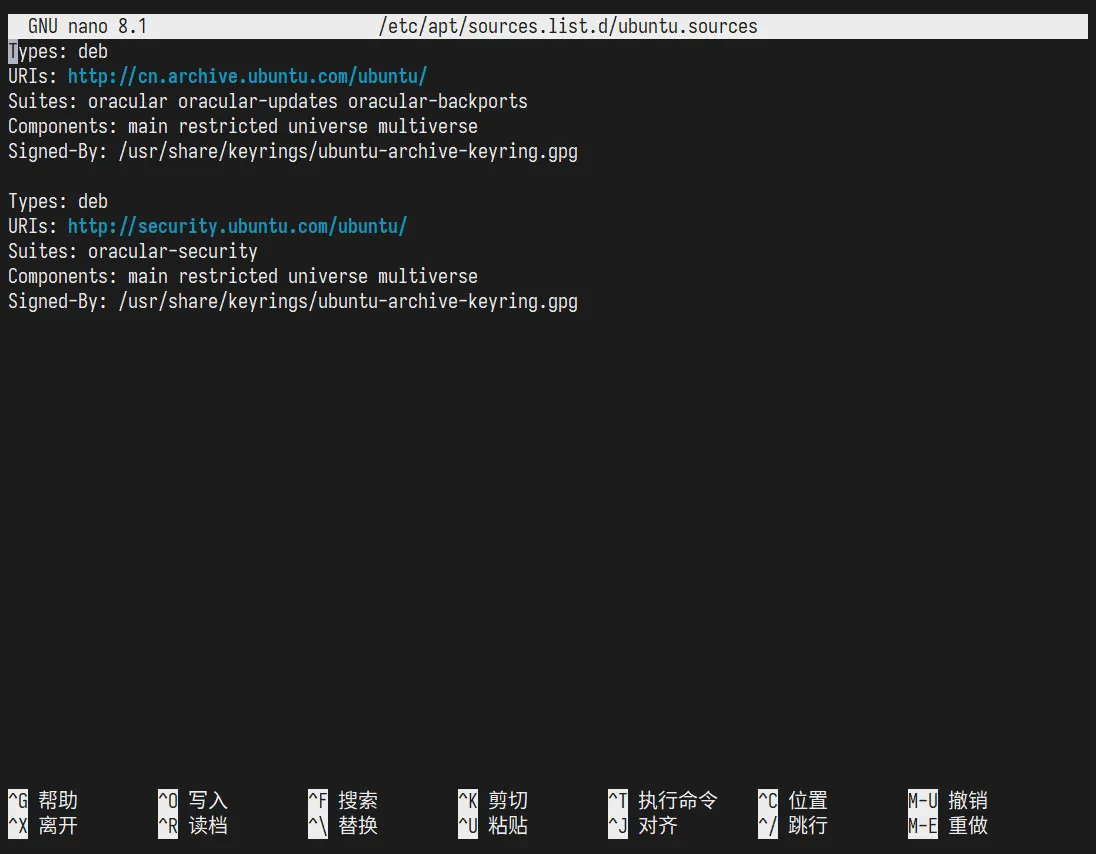Click the ^J 对齐 justify shortcut
The image size is (1096, 854).
(643, 826)
